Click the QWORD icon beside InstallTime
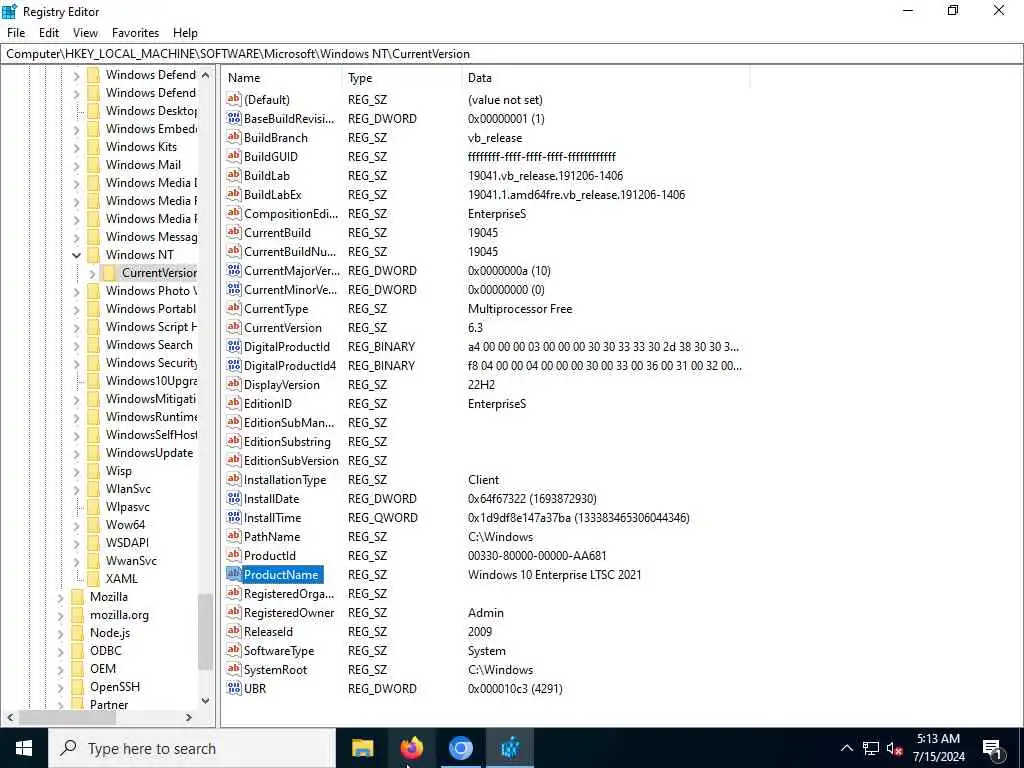Screen dimensions: 1024x768 234,517
